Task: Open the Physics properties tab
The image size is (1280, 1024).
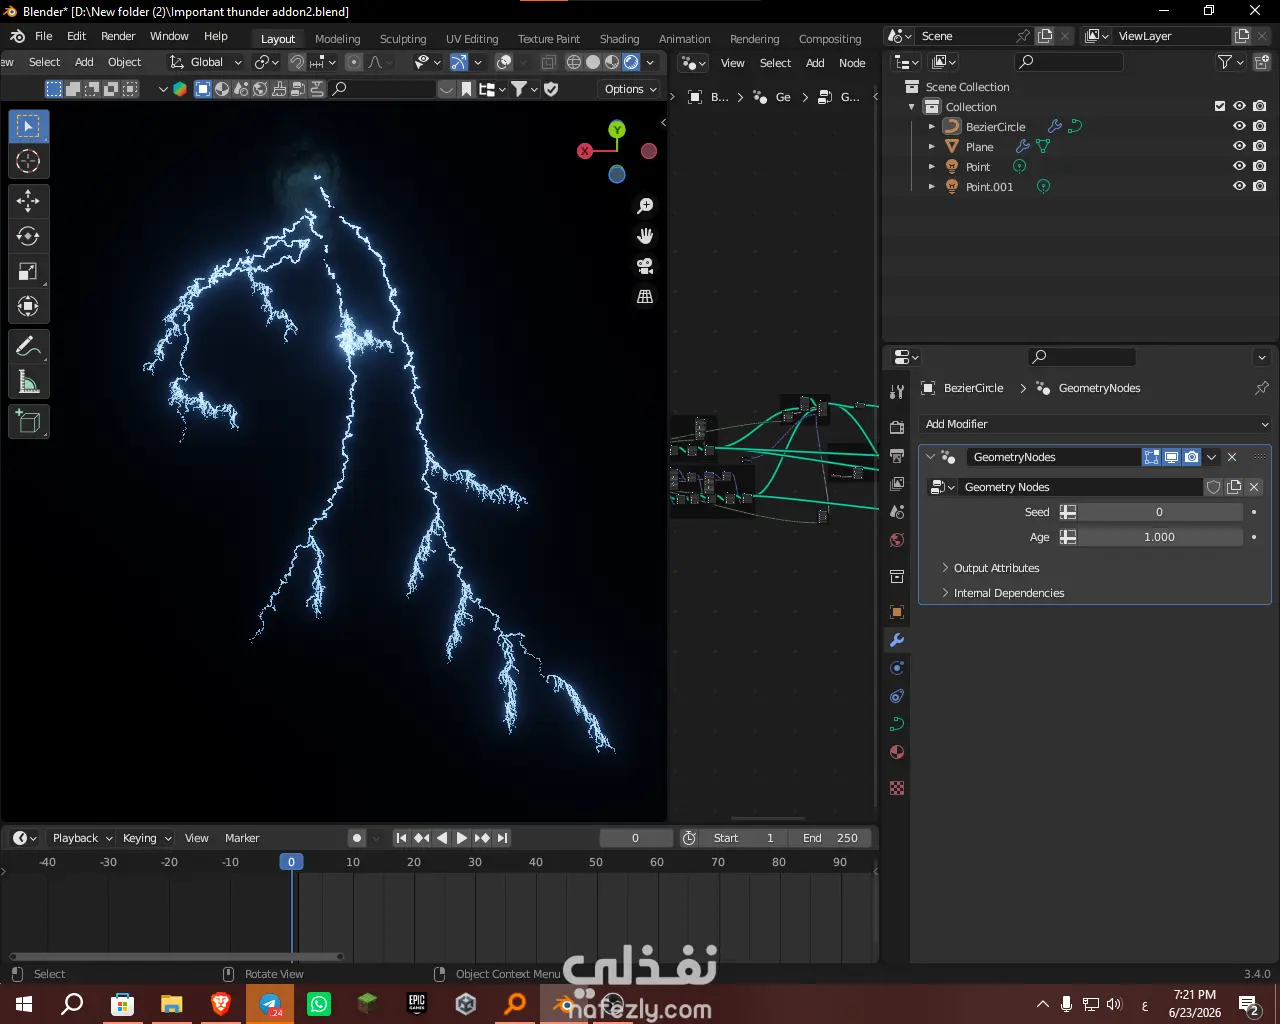Action: click(897, 696)
